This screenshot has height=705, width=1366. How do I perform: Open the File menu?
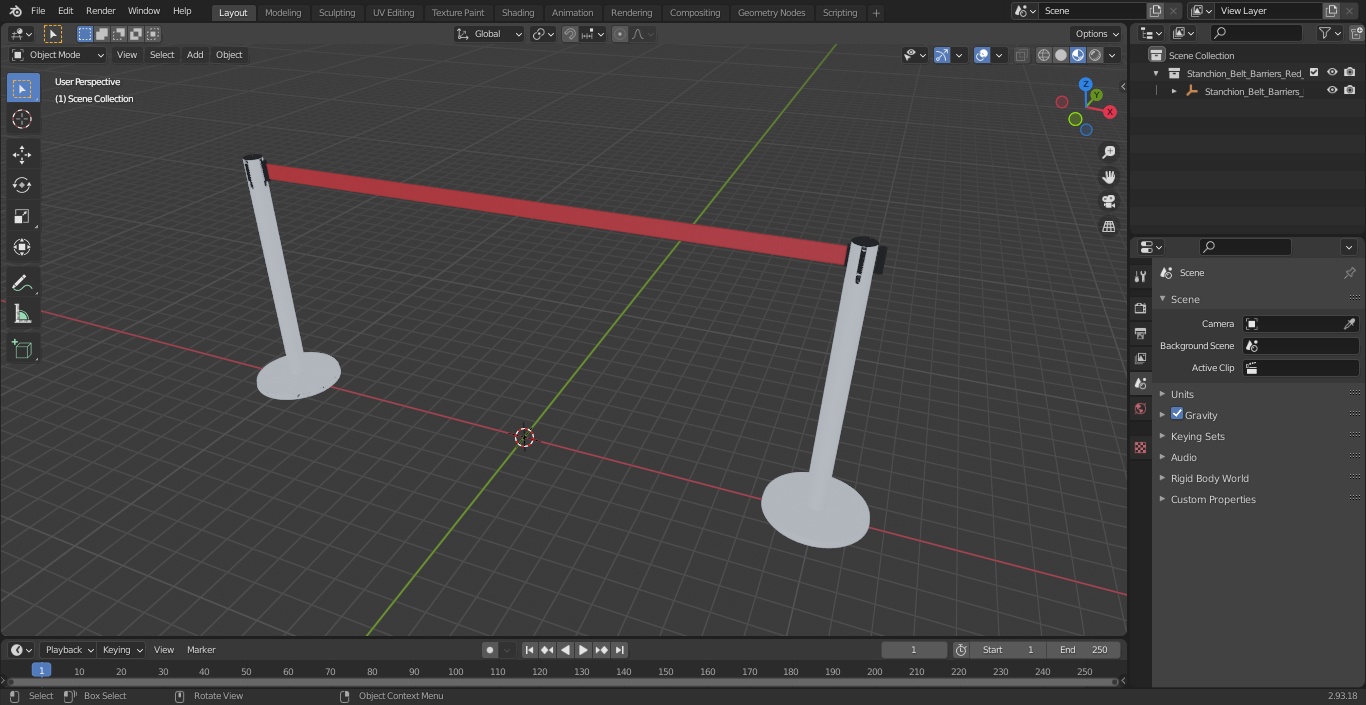pos(38,11)
